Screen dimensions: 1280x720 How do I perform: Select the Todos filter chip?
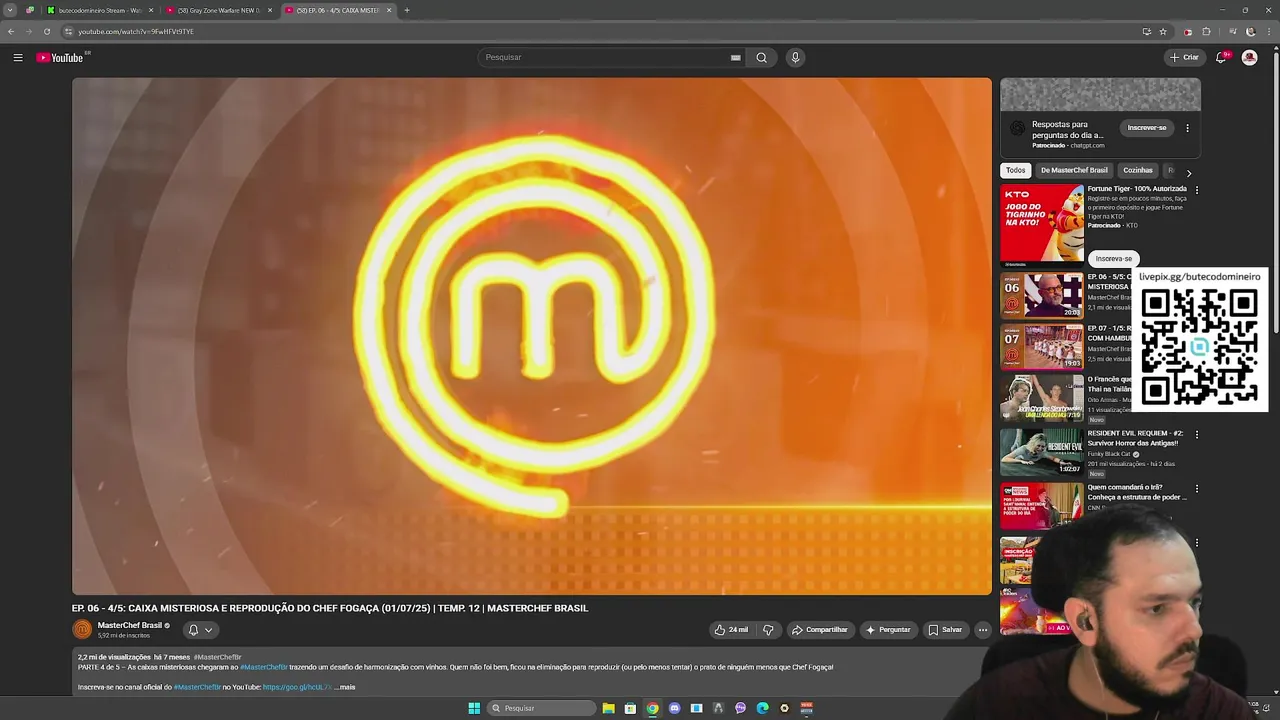click(1016, 170)
